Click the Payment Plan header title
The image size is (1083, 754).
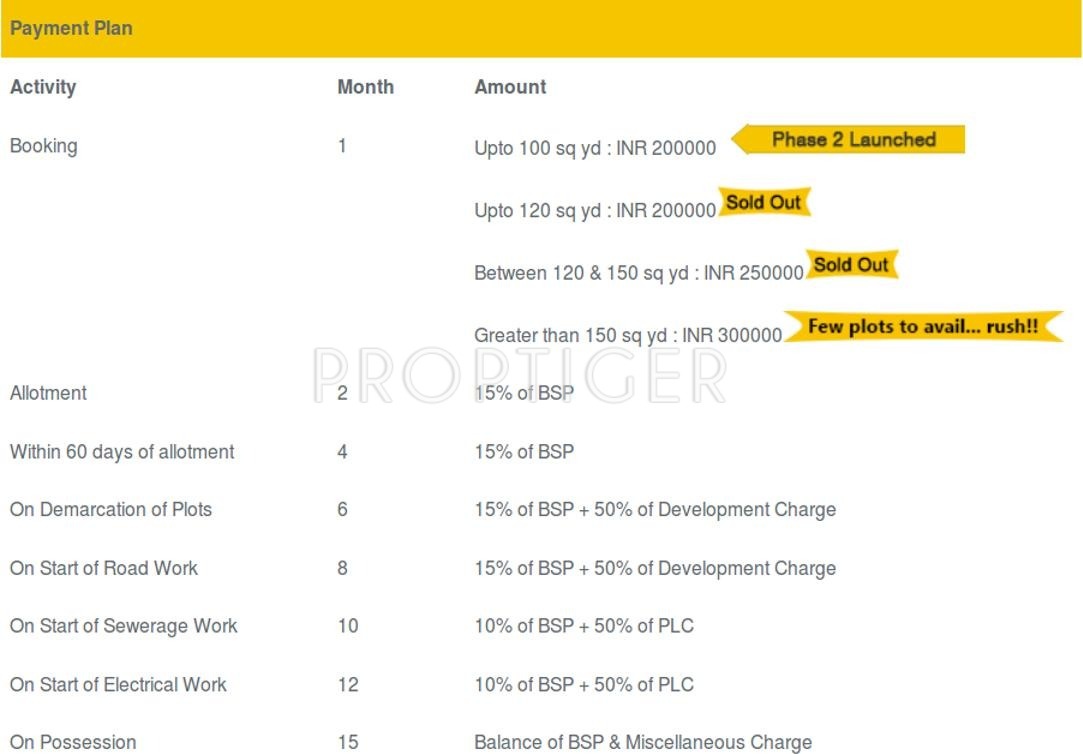[71, 28]
